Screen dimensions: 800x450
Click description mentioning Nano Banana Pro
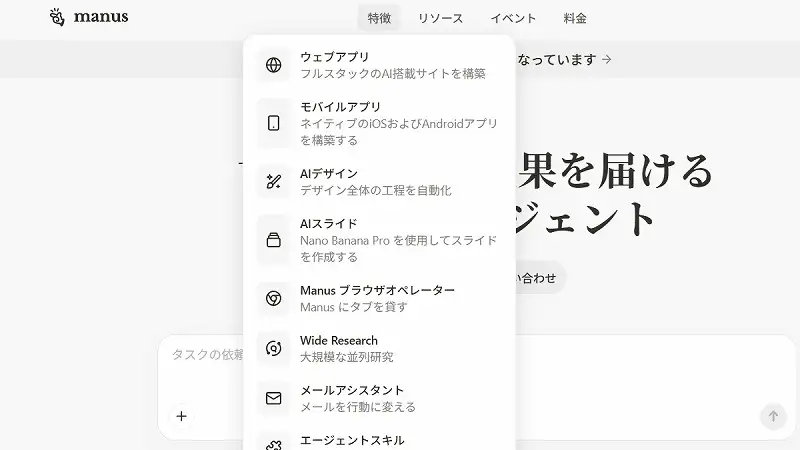(x=398, y=248)
